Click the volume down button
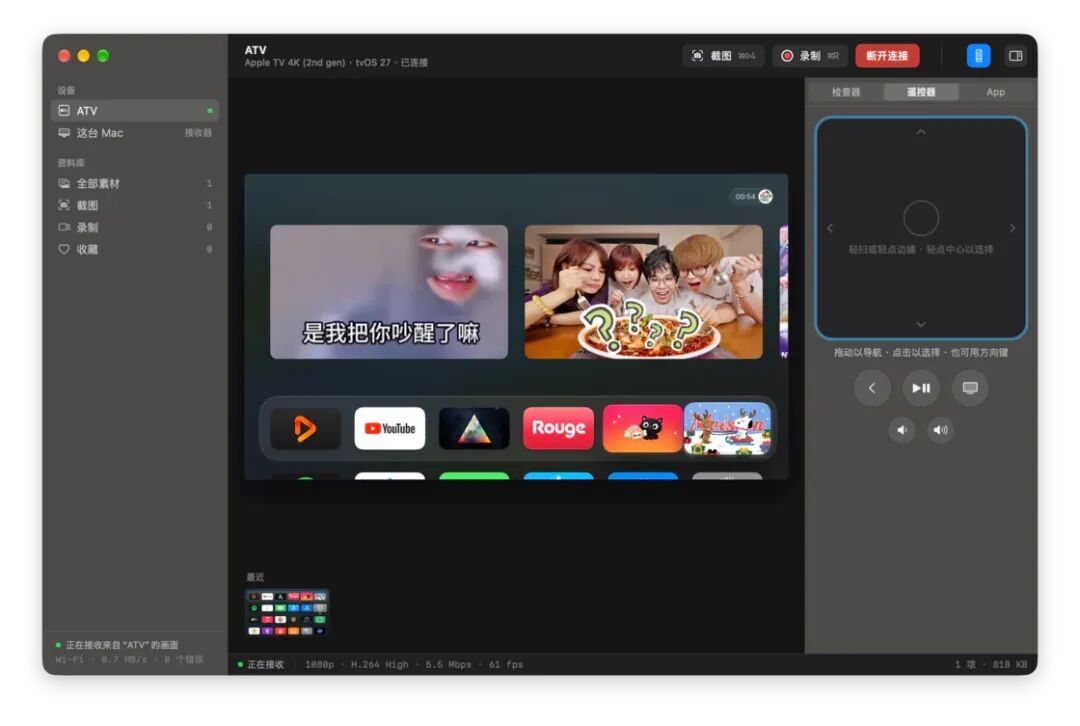1080x726 pixels. (902, 430)
